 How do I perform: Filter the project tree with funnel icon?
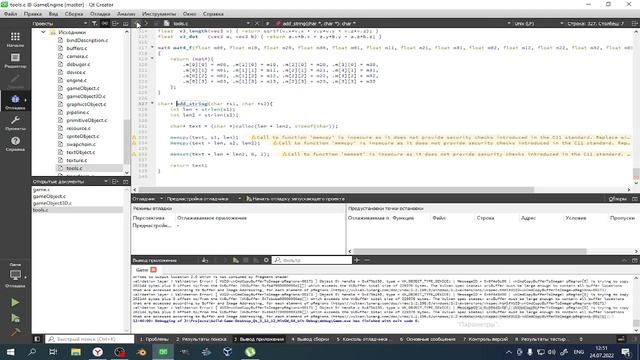(94, 23)
